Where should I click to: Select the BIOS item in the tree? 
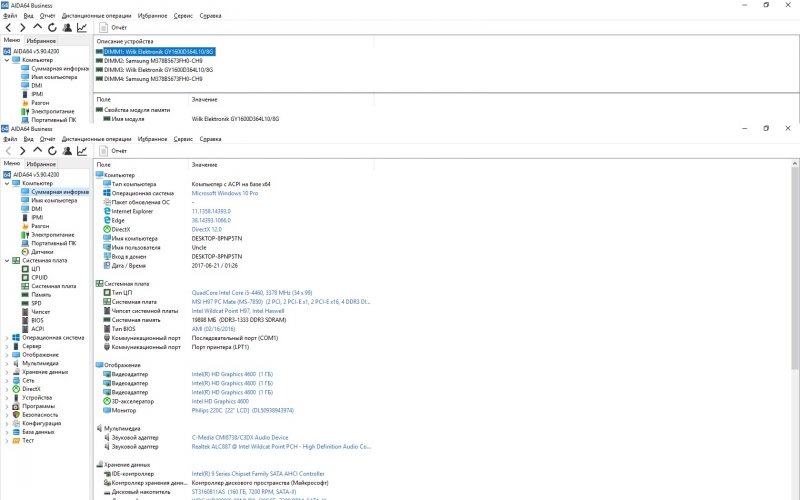click(x=36, y=320)
